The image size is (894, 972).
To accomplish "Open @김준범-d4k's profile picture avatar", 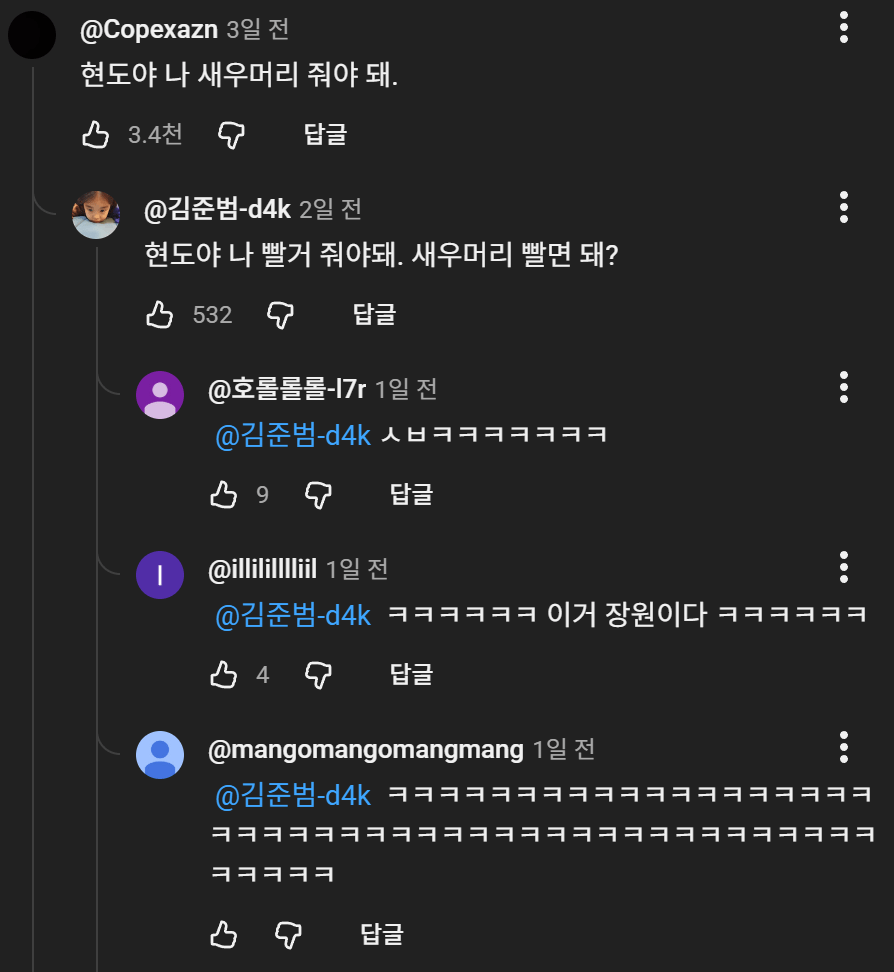I will click(x=96, y=214).
